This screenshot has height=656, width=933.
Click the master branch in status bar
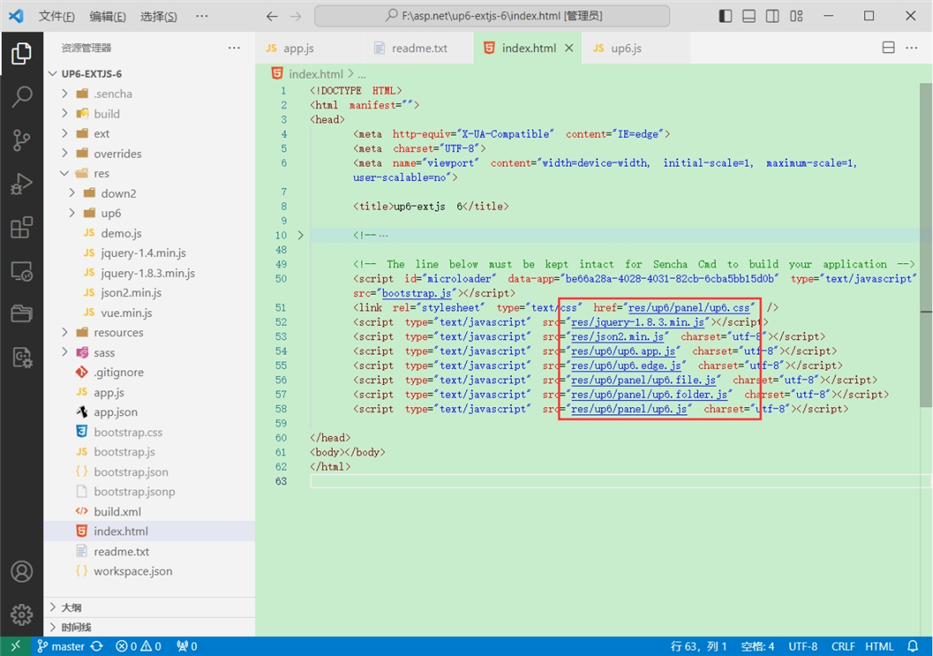pos(61,646)
